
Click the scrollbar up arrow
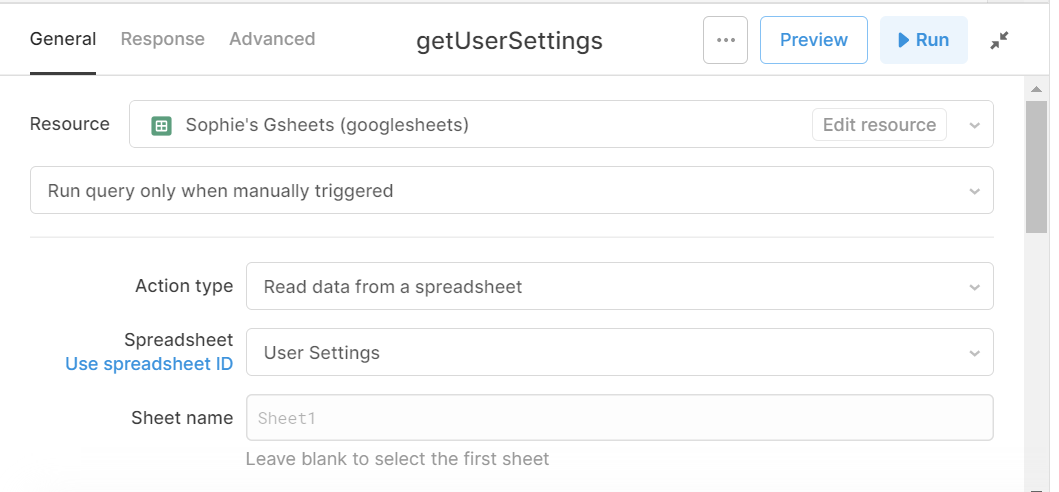(1036, 89)
